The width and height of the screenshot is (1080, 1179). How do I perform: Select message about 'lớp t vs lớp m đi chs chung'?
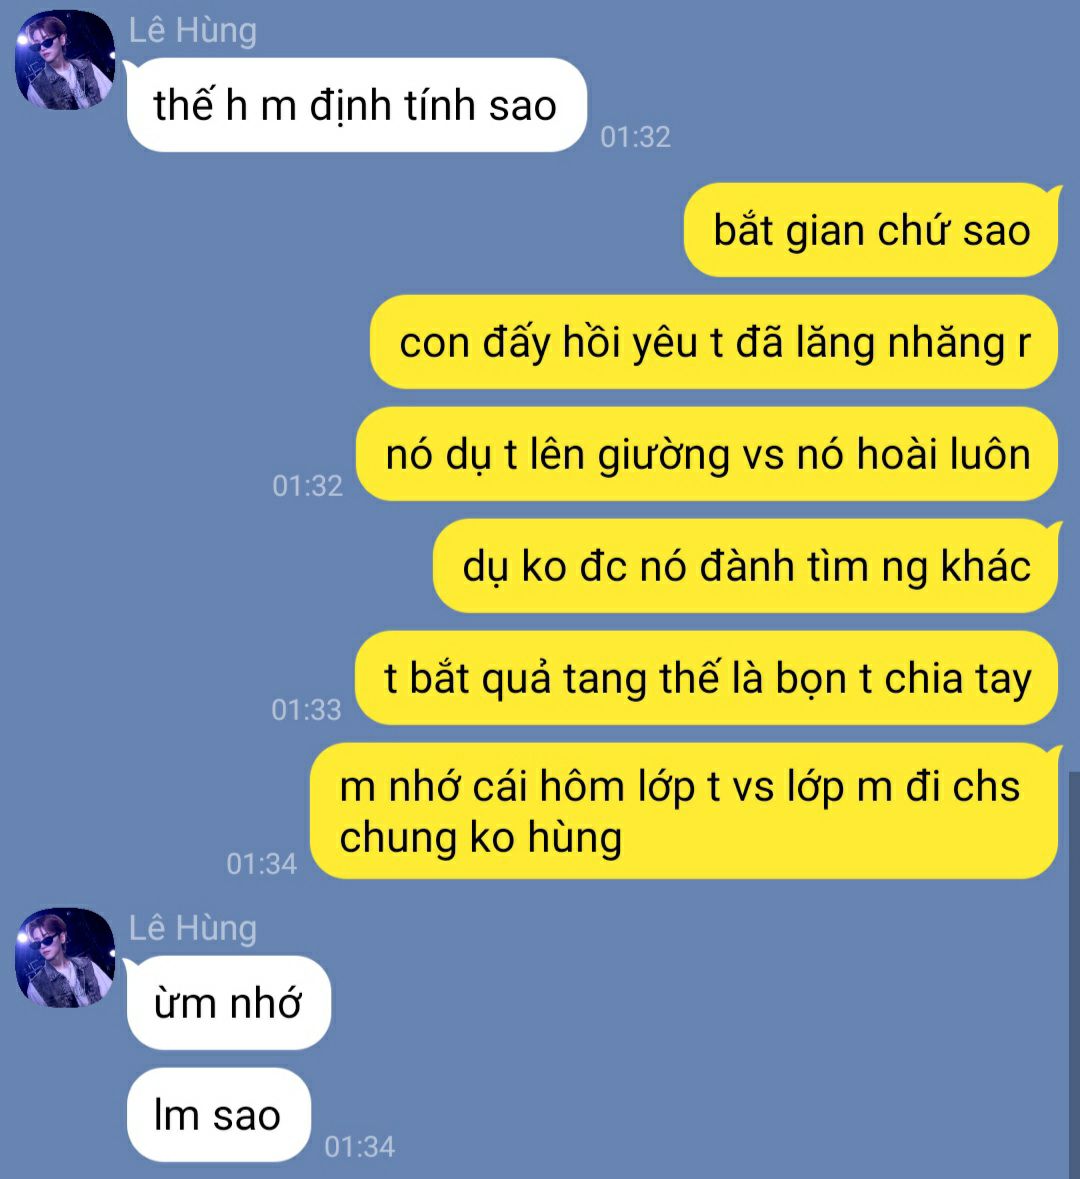pyautogui.click(x=685, y=811)
